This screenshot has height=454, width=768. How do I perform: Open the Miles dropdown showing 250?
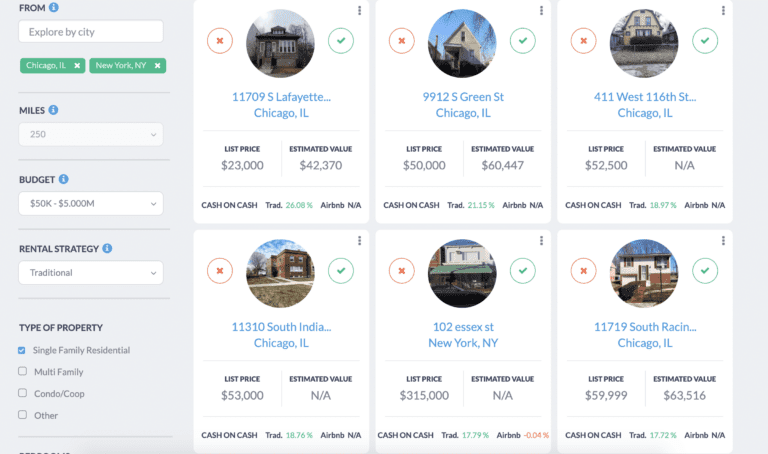90,134
